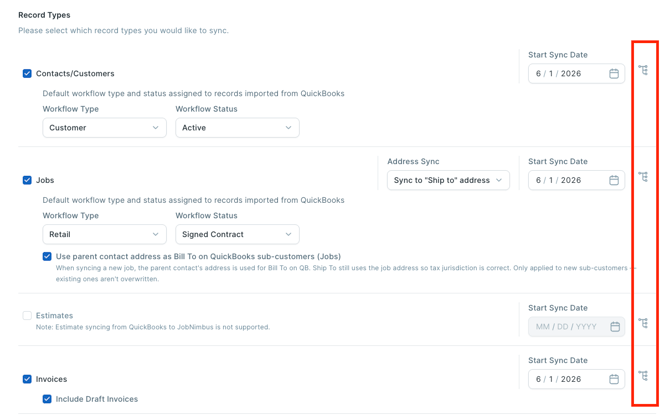670x415 pixels.
Task: Open calendar picker for Estimates sync date
Action: pyautogui.click(x=615, y=327)
